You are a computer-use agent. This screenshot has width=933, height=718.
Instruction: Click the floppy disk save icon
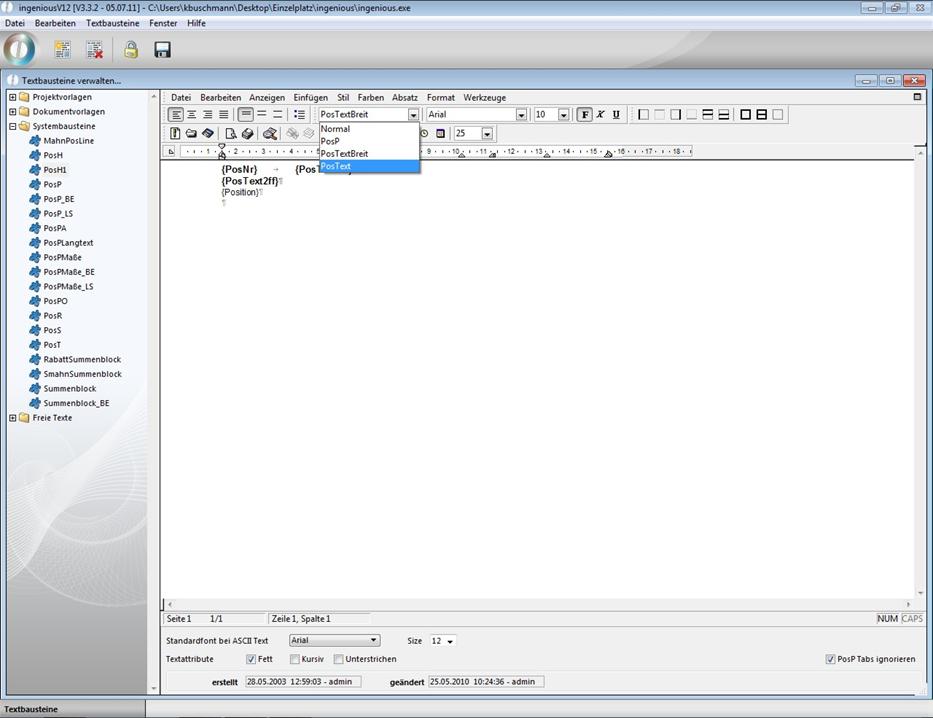tap(162, 49)
